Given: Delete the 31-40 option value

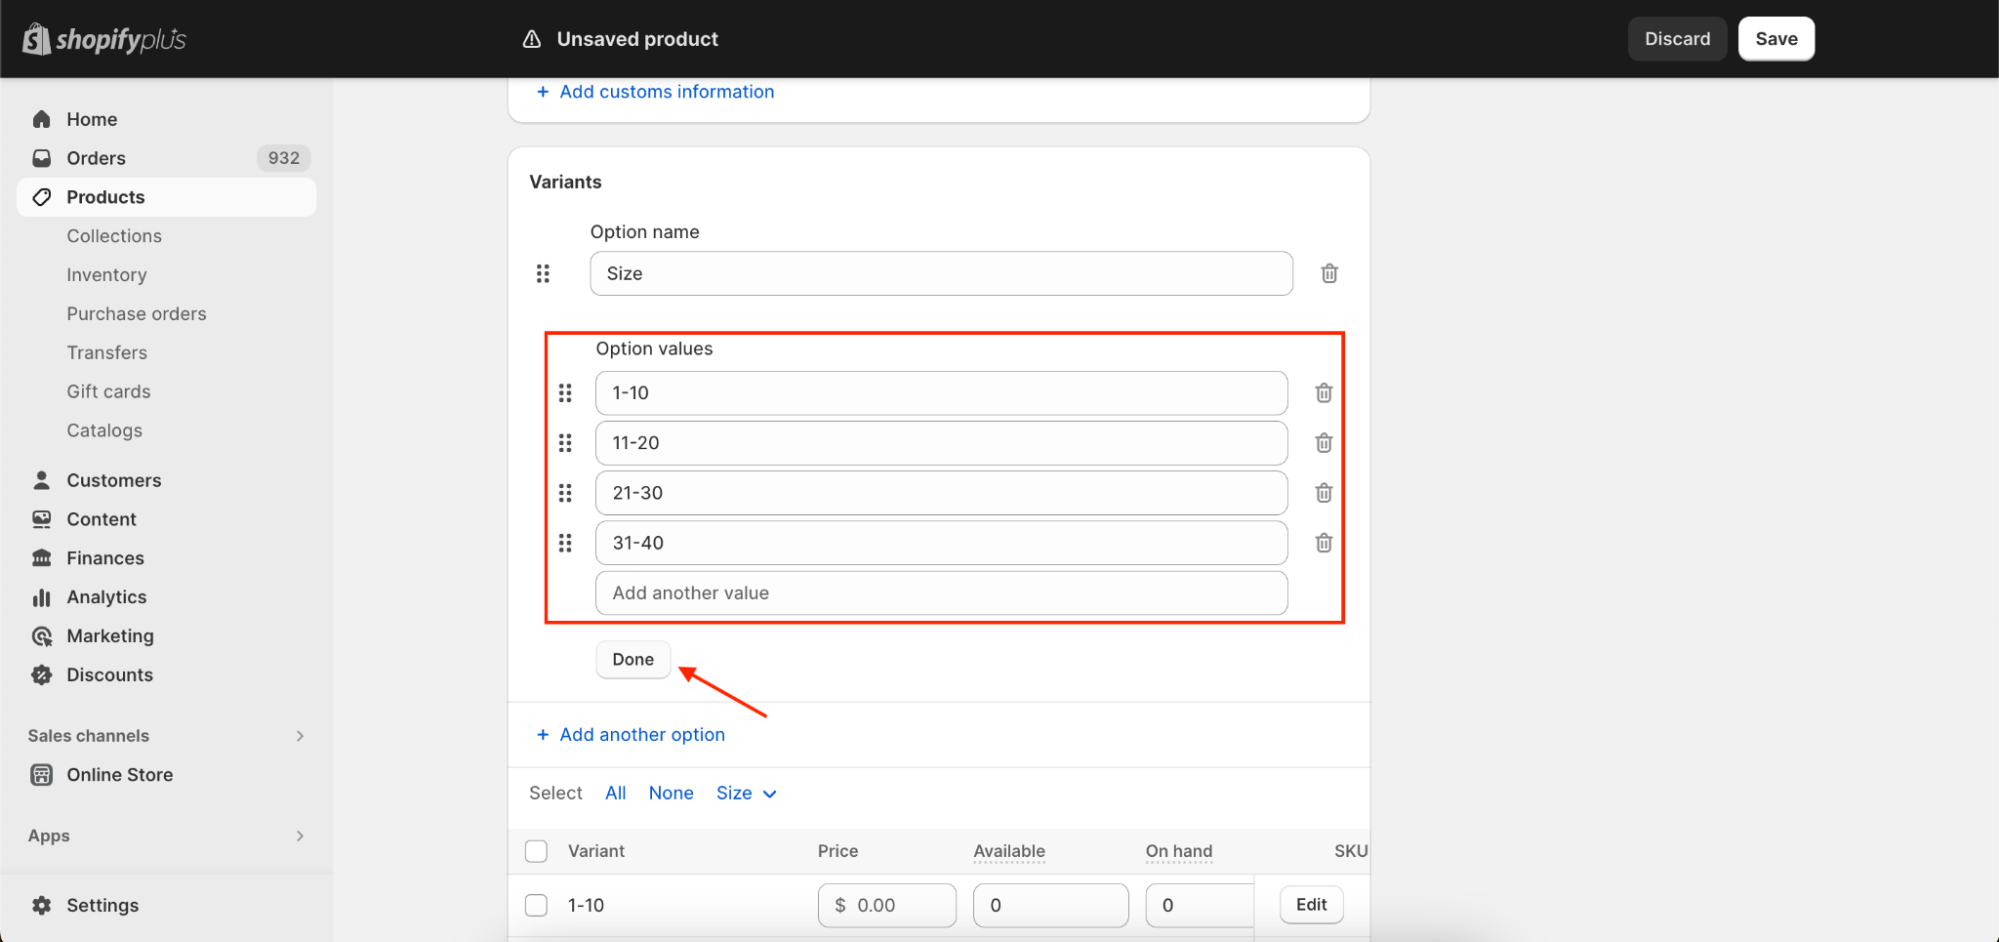Looking at the screenshot, I should pyautogui.click(x=1323, y=543).
